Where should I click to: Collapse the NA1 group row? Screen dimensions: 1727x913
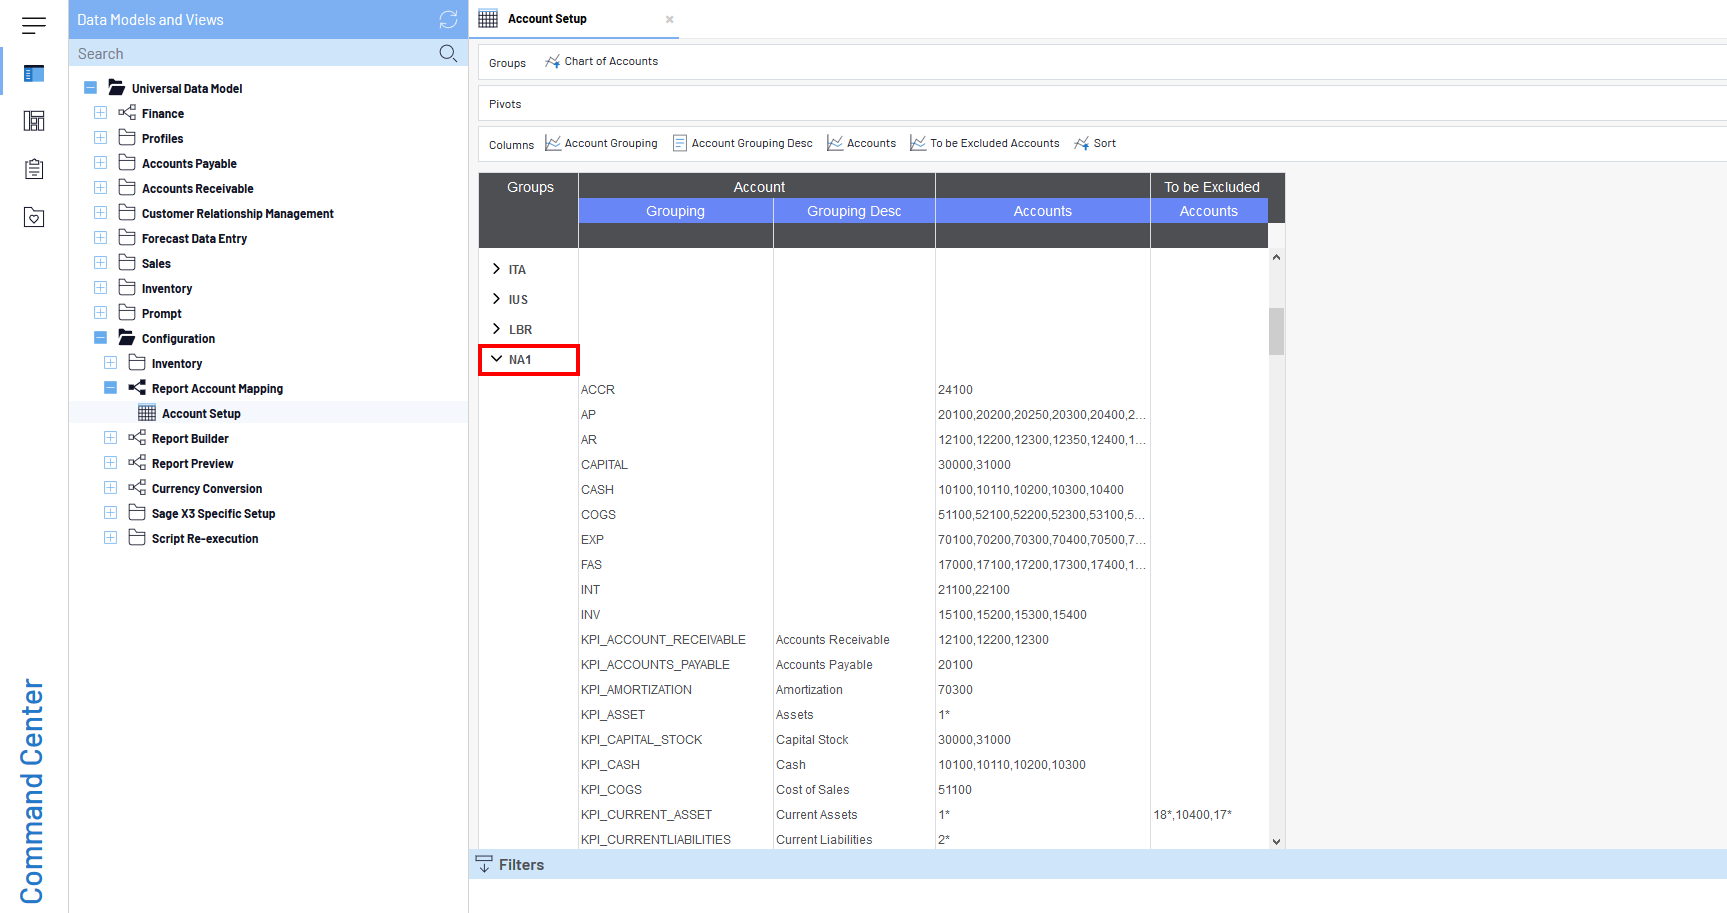(x=497, y=359)
